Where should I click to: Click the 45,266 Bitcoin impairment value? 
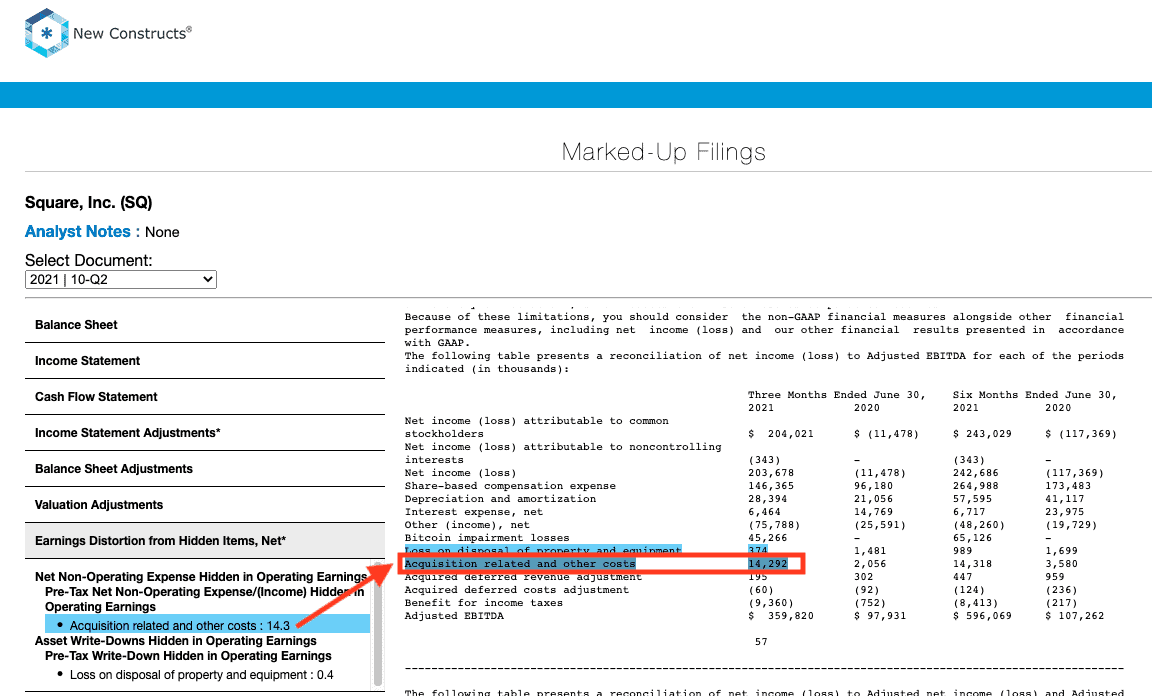point(768,538)
